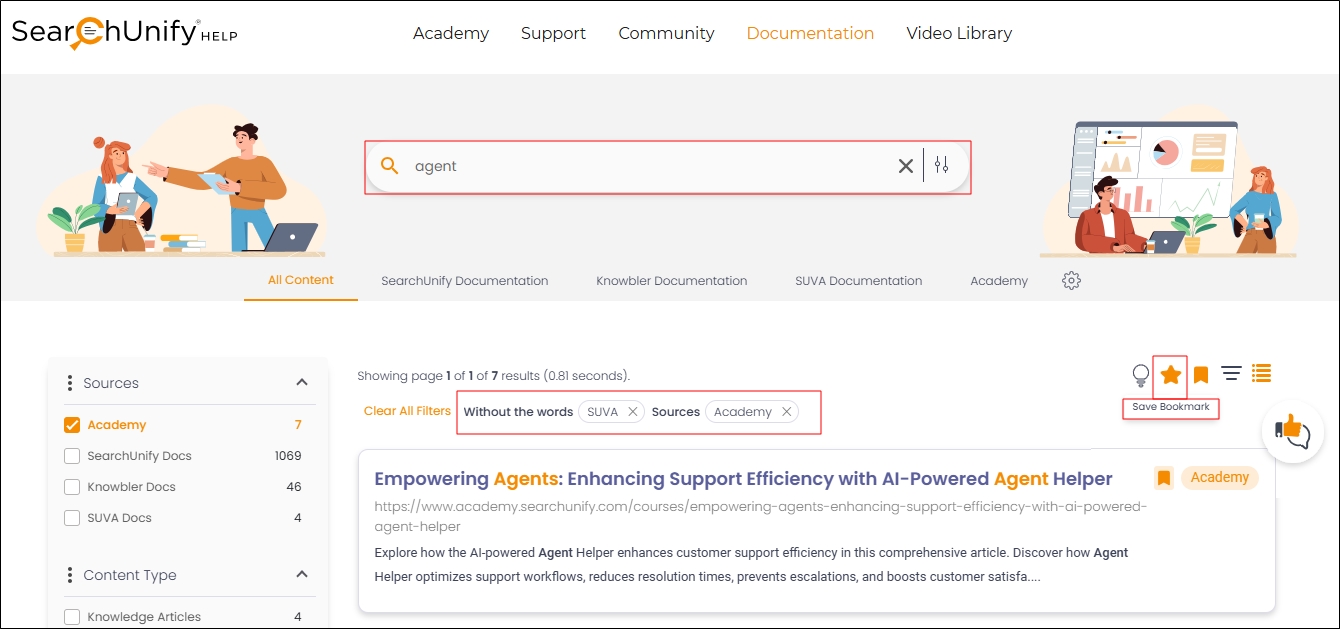Viewport: 1340px width, 629px height.
Task: Collapse the Content Type filter section
Action: pos(301,575)
